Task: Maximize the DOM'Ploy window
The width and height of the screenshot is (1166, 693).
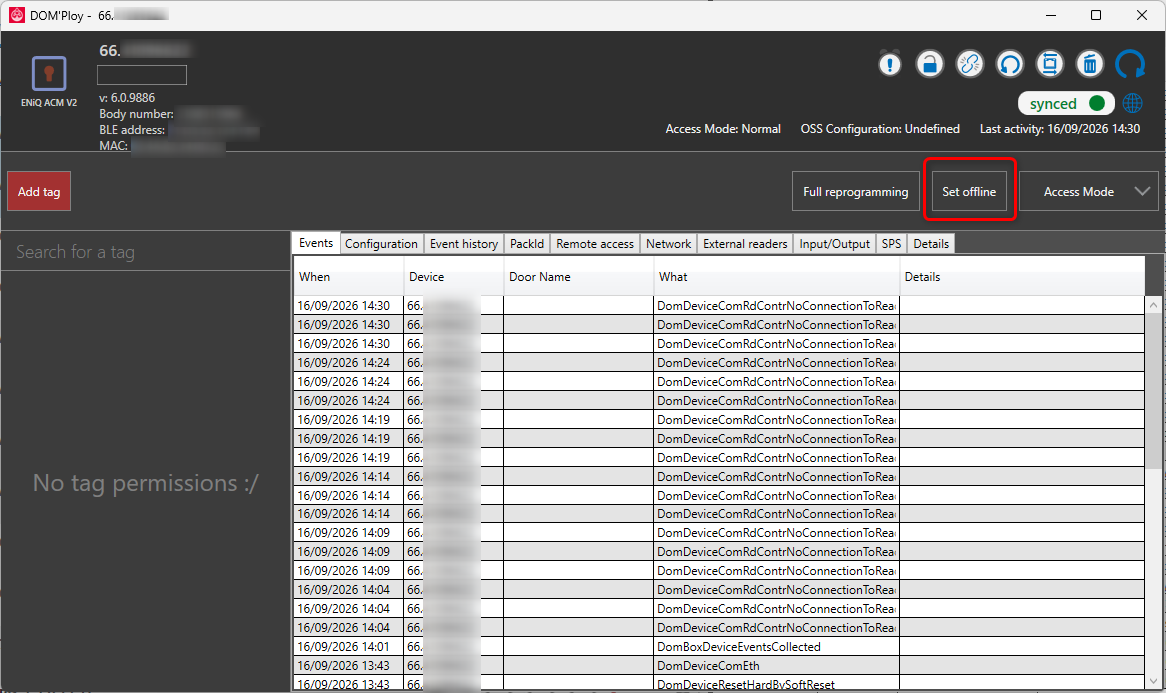Action: click(1096, 15)
